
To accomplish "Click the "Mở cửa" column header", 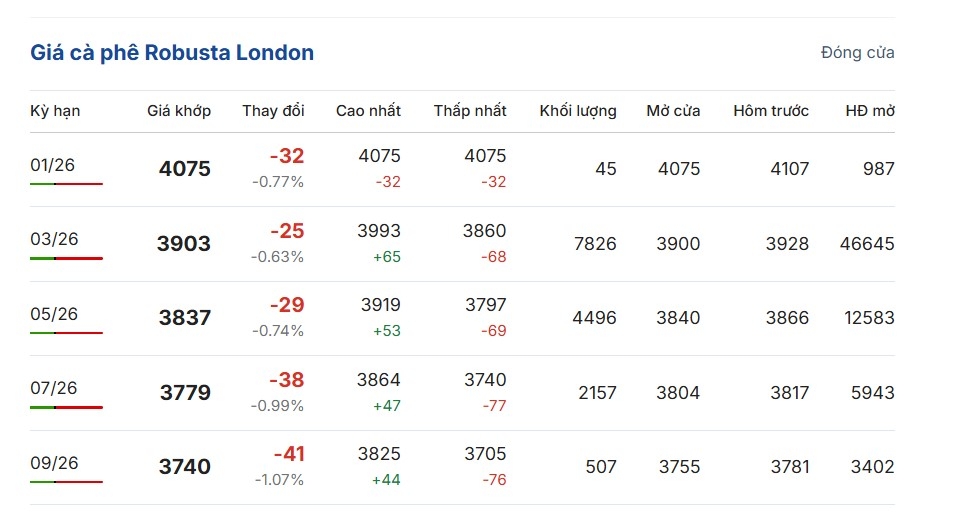I will point(673,111).
